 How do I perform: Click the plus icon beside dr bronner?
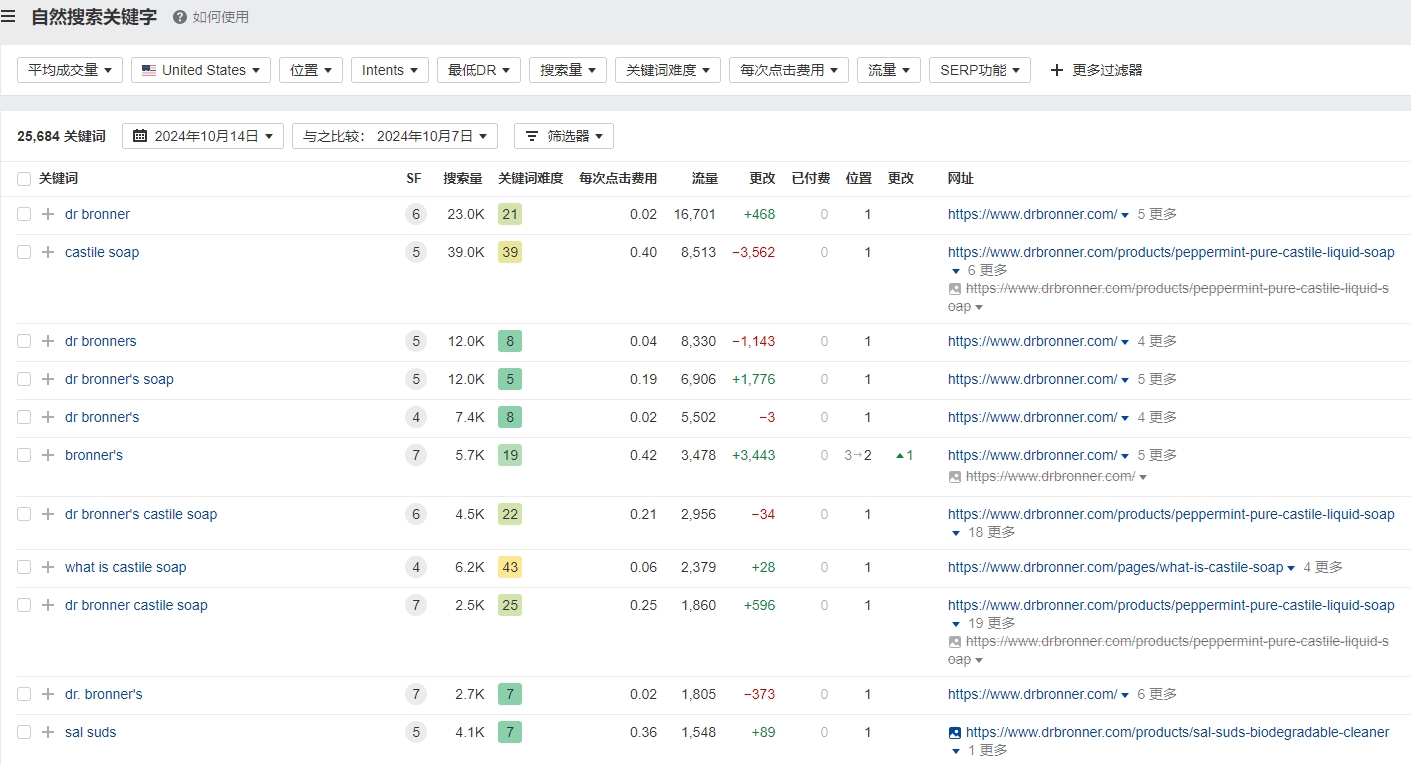48,214
